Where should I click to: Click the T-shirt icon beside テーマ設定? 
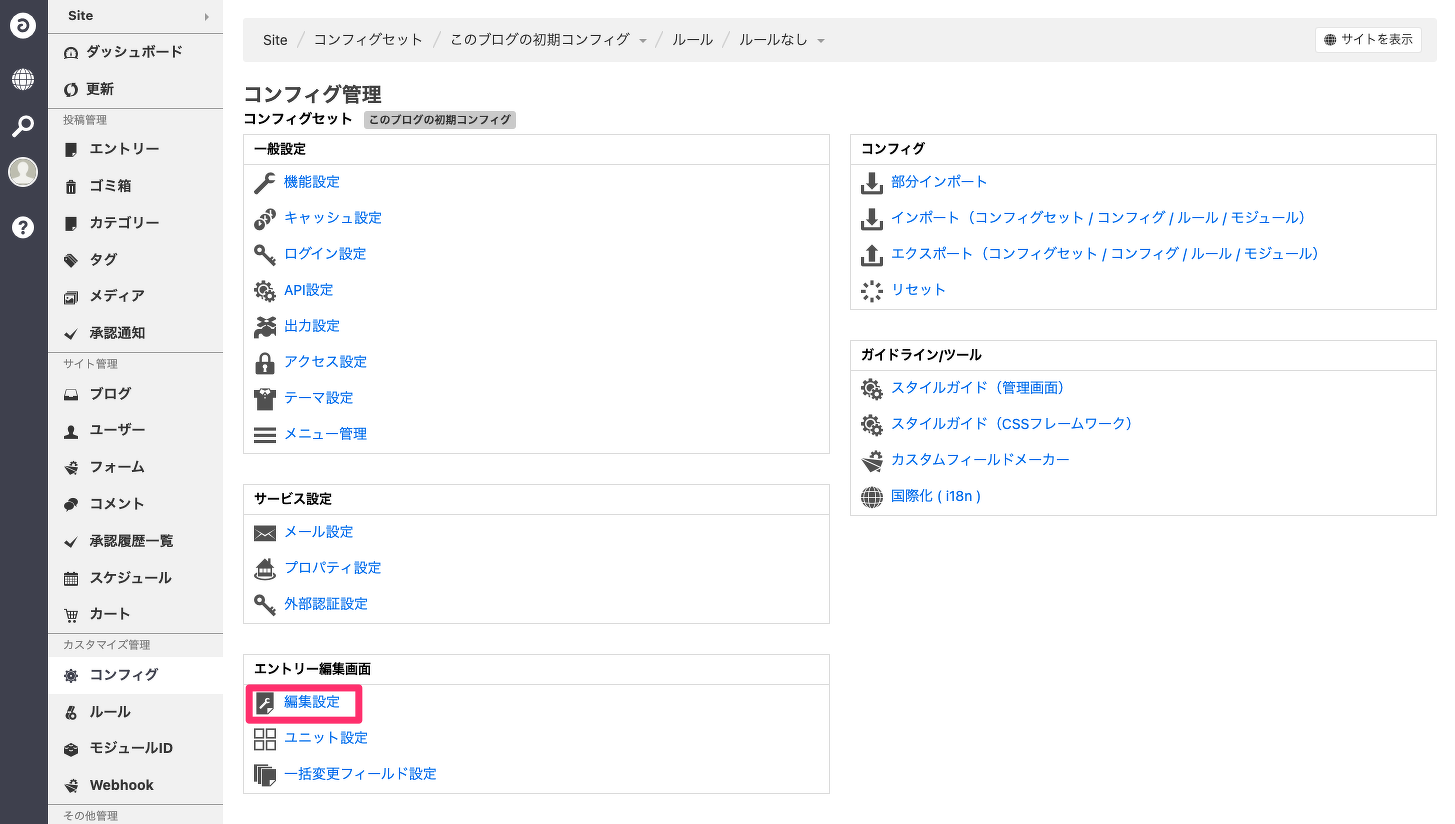click(x=264, y=398)
